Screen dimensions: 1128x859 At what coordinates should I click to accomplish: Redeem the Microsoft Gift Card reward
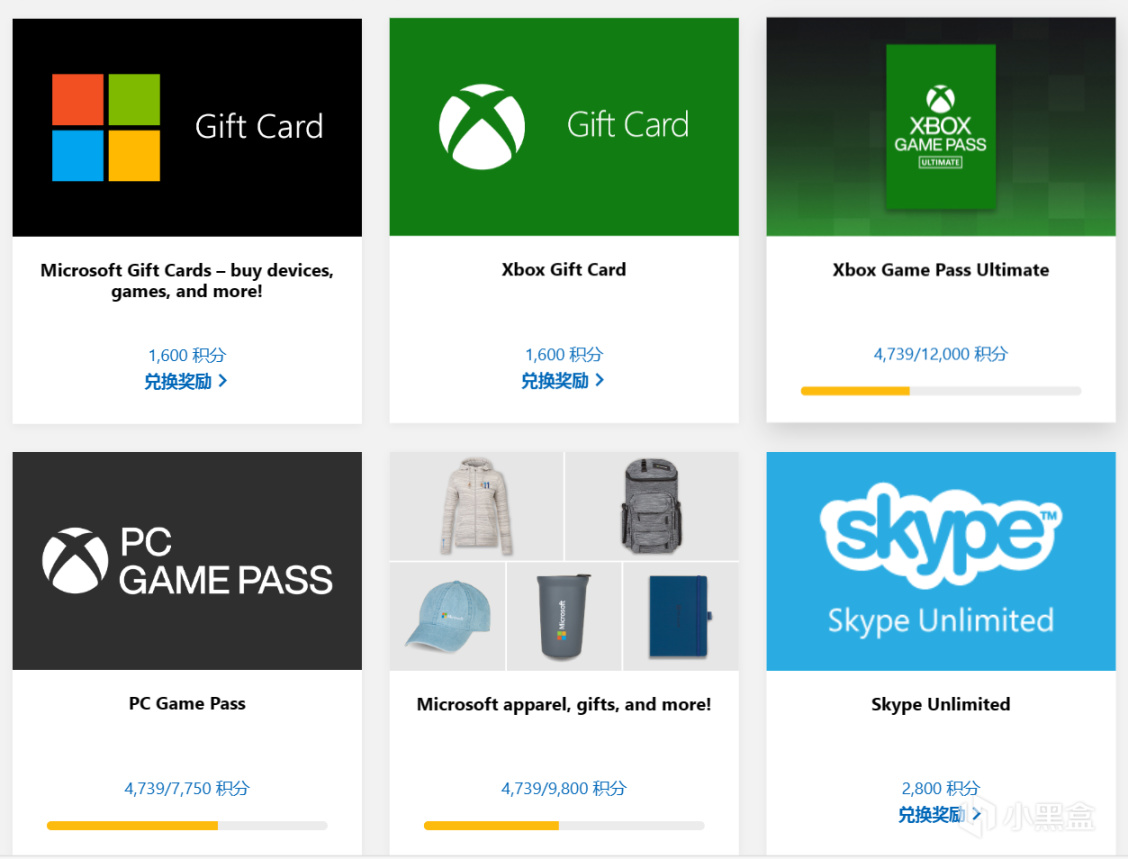click(x=186, y=381)
